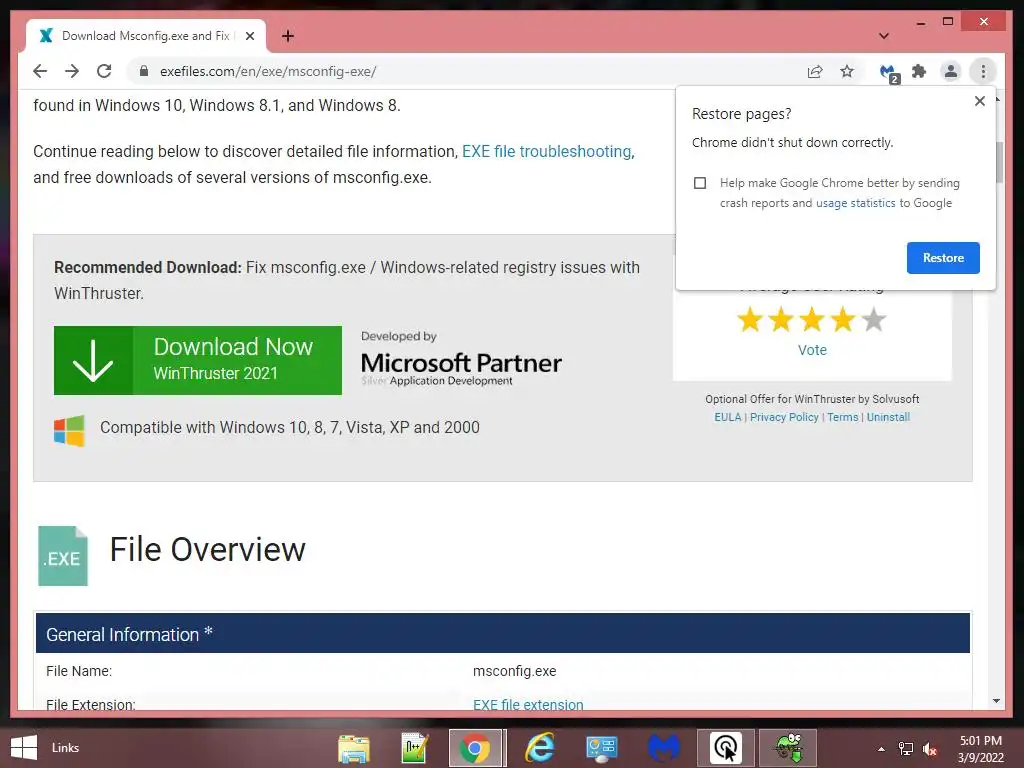Select the Download Msconfig.exe tab
This screenshot has width=1024, height=768.
145,36
